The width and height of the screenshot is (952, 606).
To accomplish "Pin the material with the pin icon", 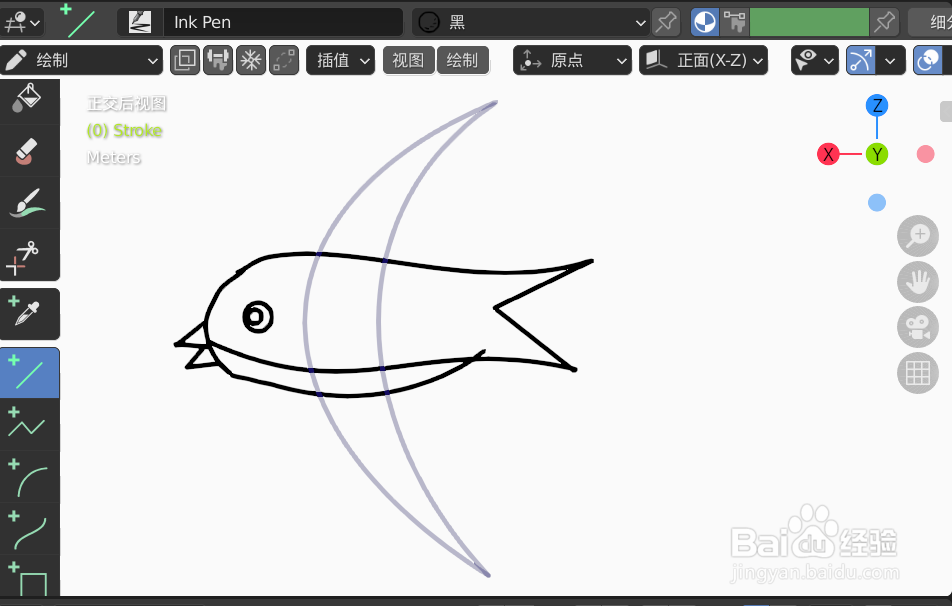I will pyautogui.click(x=665, y=21).
